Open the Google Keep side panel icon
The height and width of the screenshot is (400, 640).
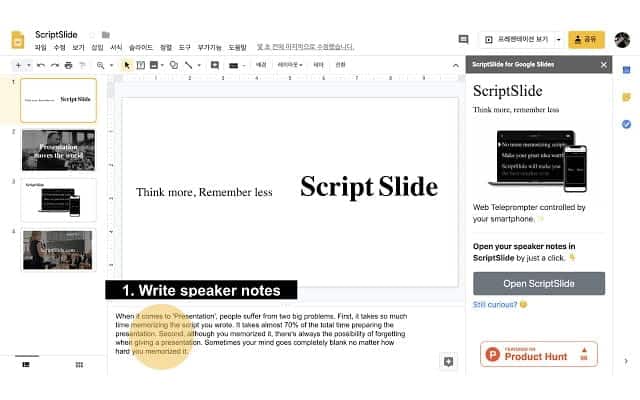(627, 97)
